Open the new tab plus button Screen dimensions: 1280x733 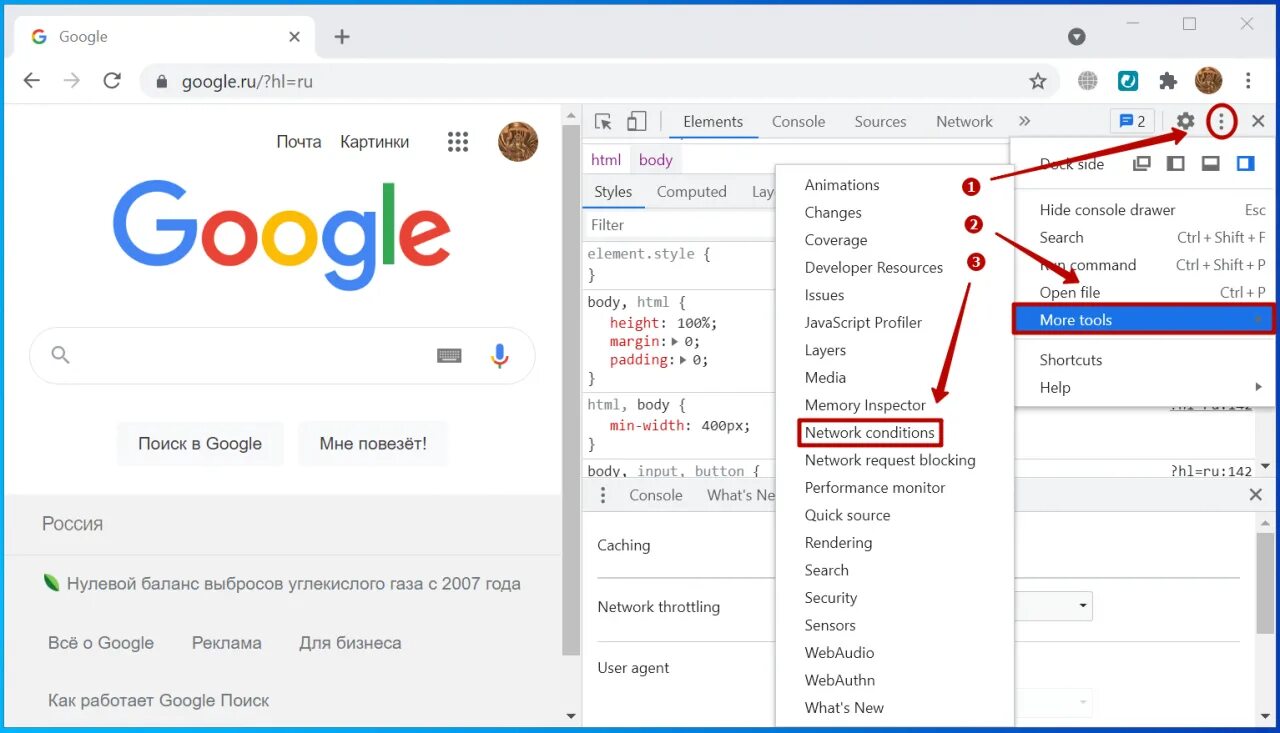342,37
